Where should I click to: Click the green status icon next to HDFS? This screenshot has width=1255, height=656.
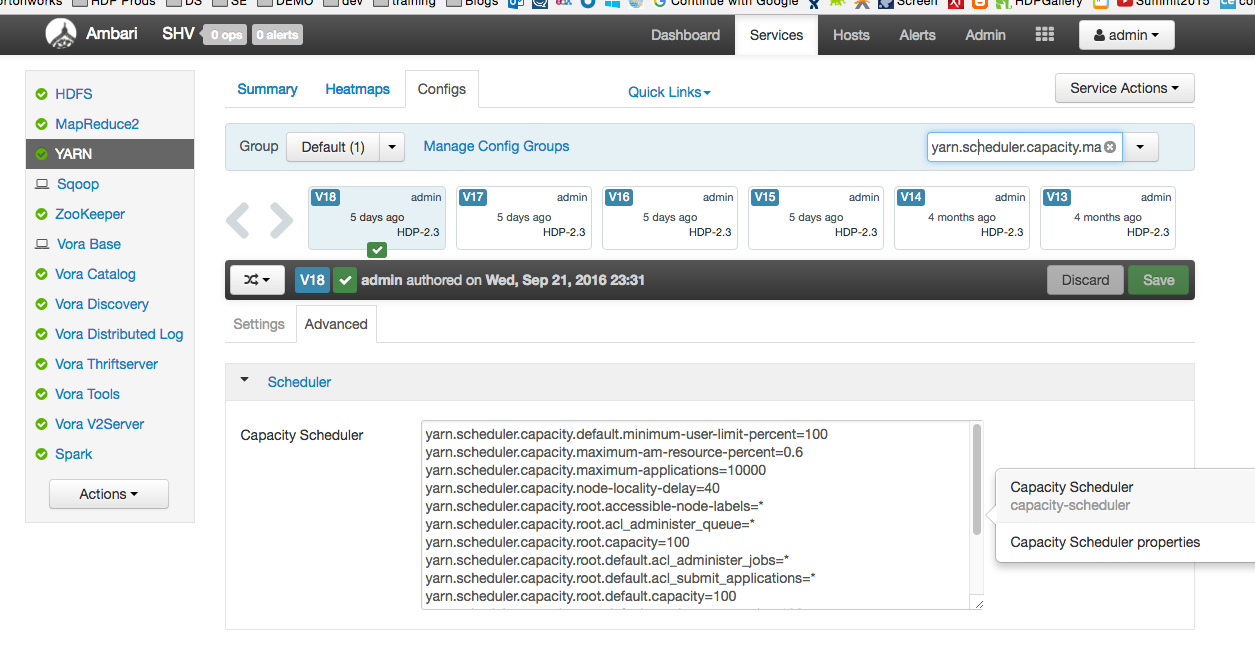click(x=41, y=94)
